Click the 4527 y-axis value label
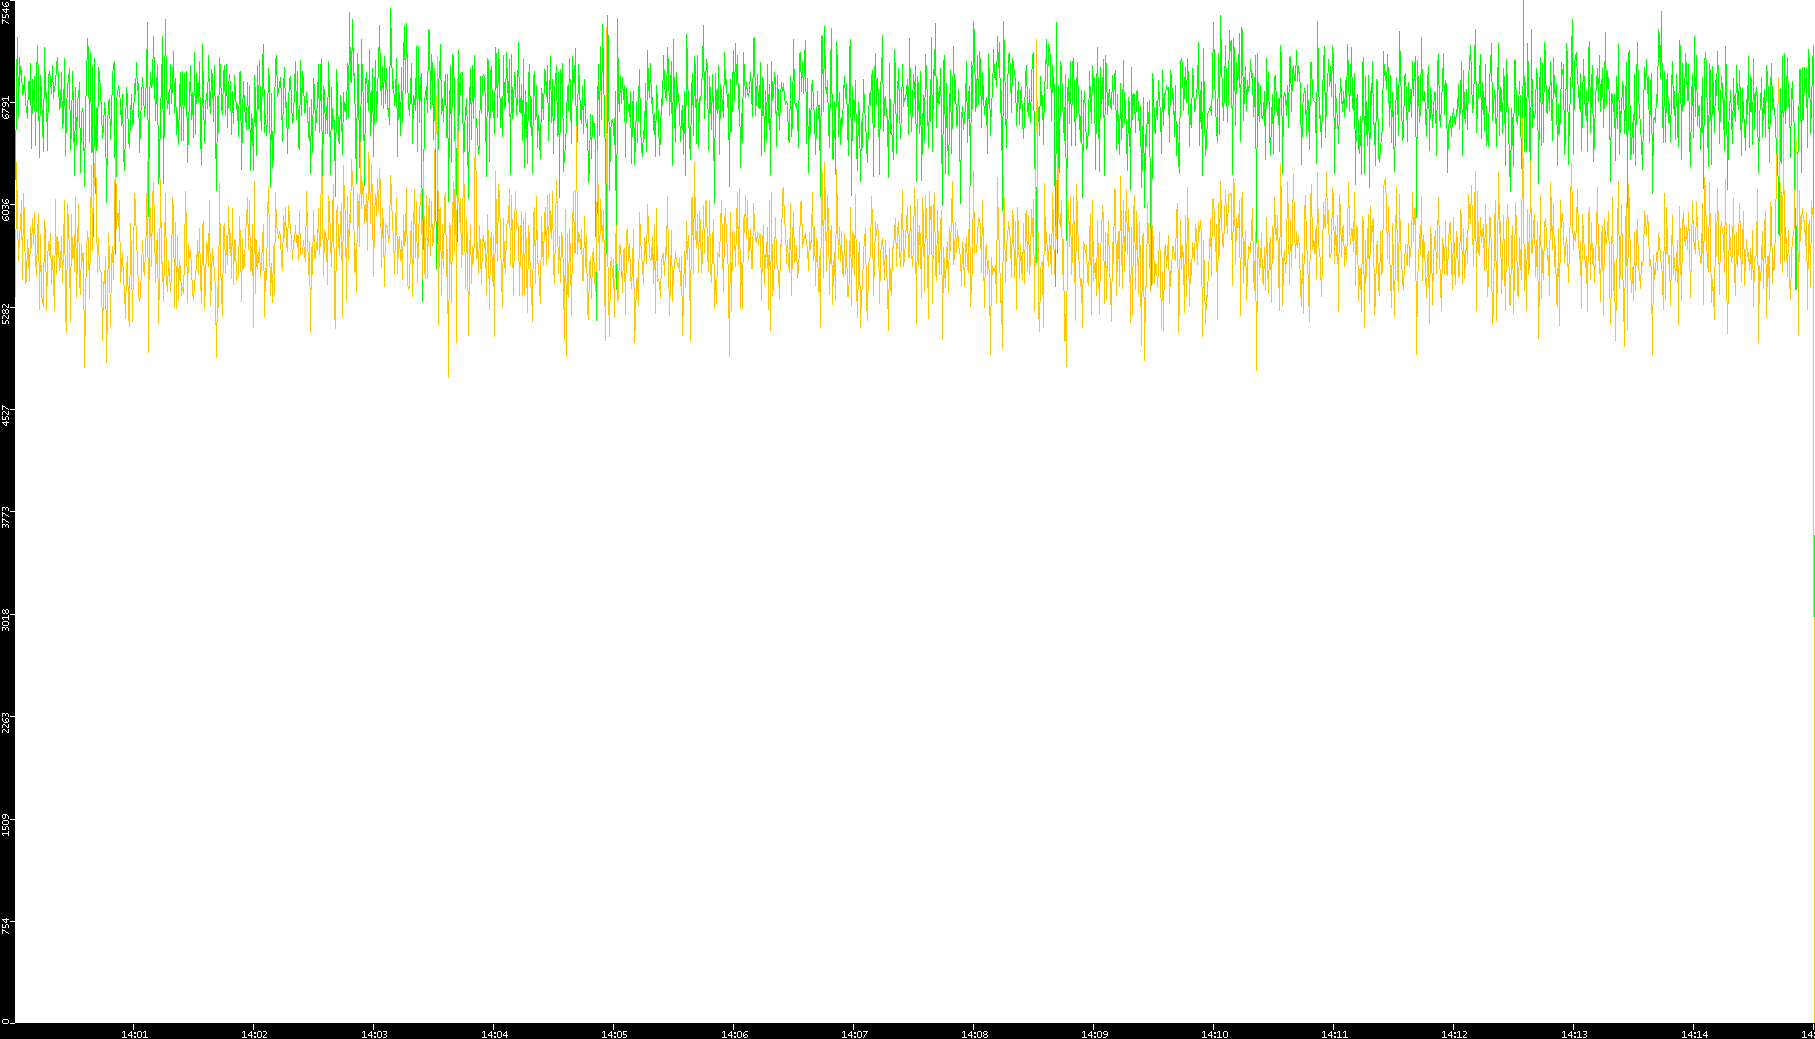The image size is (1815, 1039). click(x=7, y=415)
